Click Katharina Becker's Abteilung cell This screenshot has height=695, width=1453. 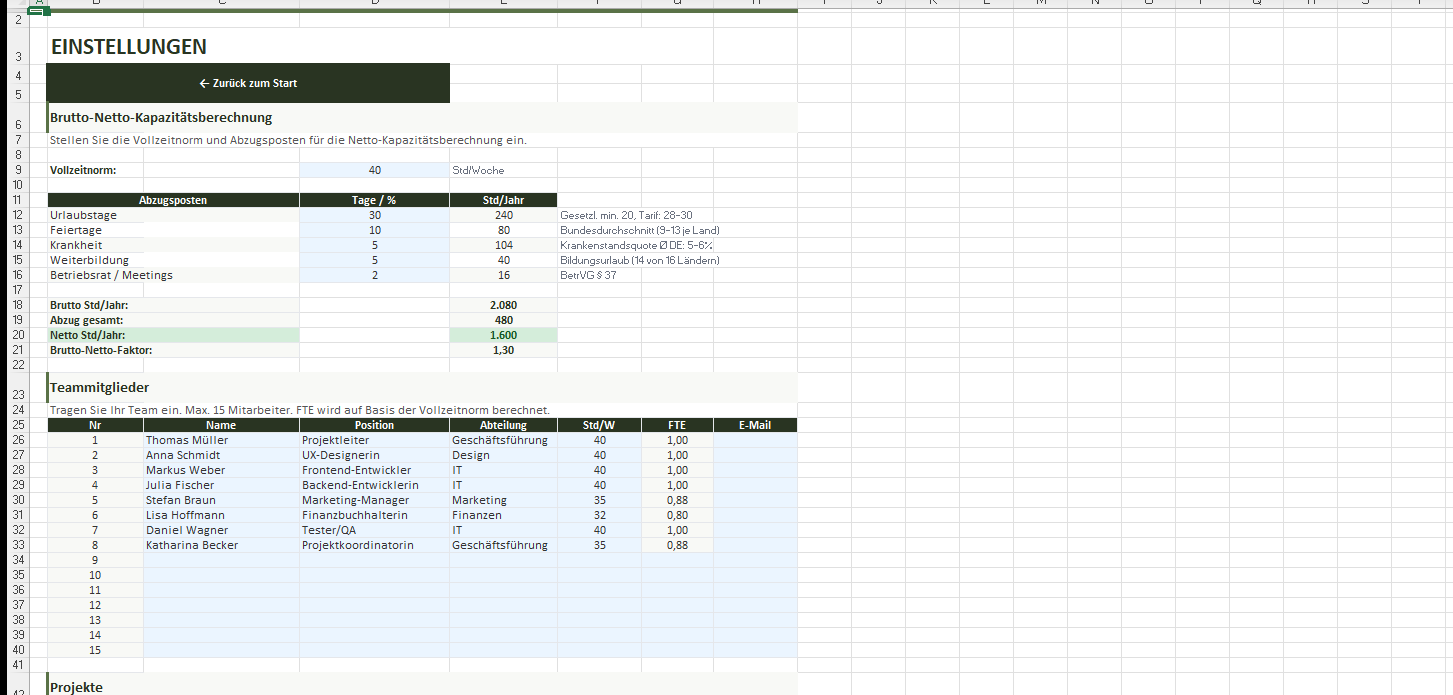pos(503,545)
